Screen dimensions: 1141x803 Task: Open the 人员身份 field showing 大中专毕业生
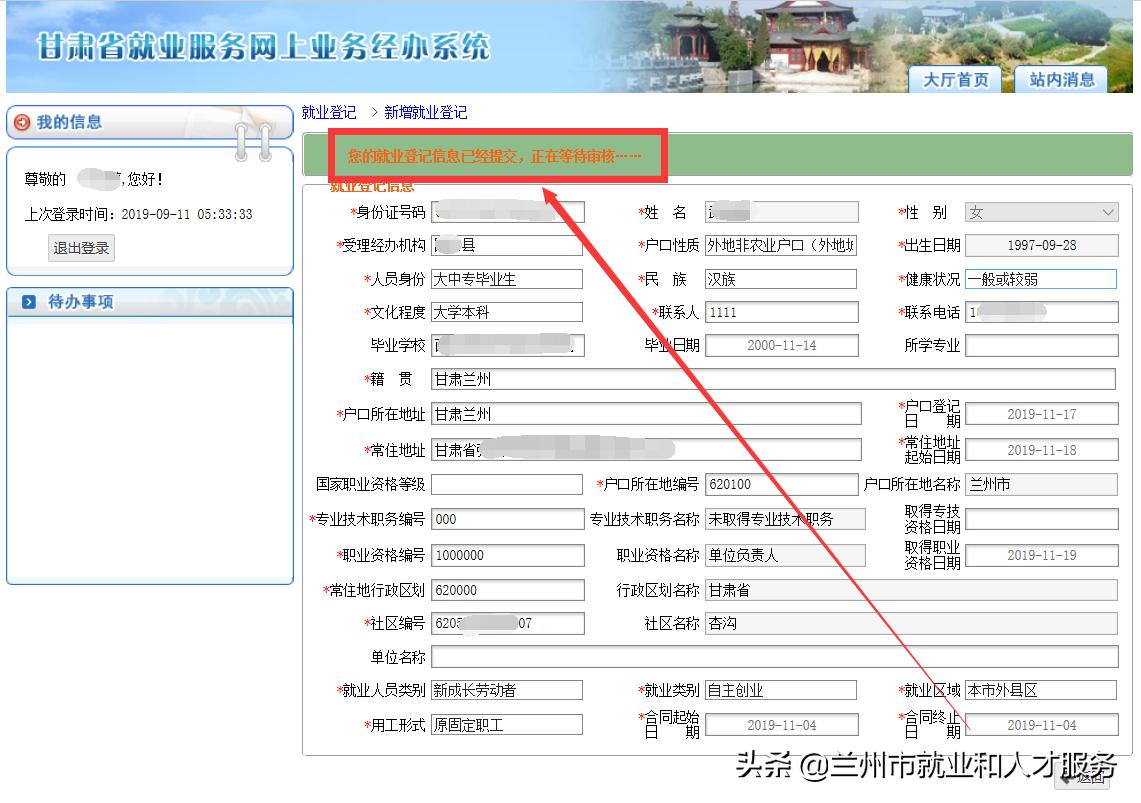507,279
